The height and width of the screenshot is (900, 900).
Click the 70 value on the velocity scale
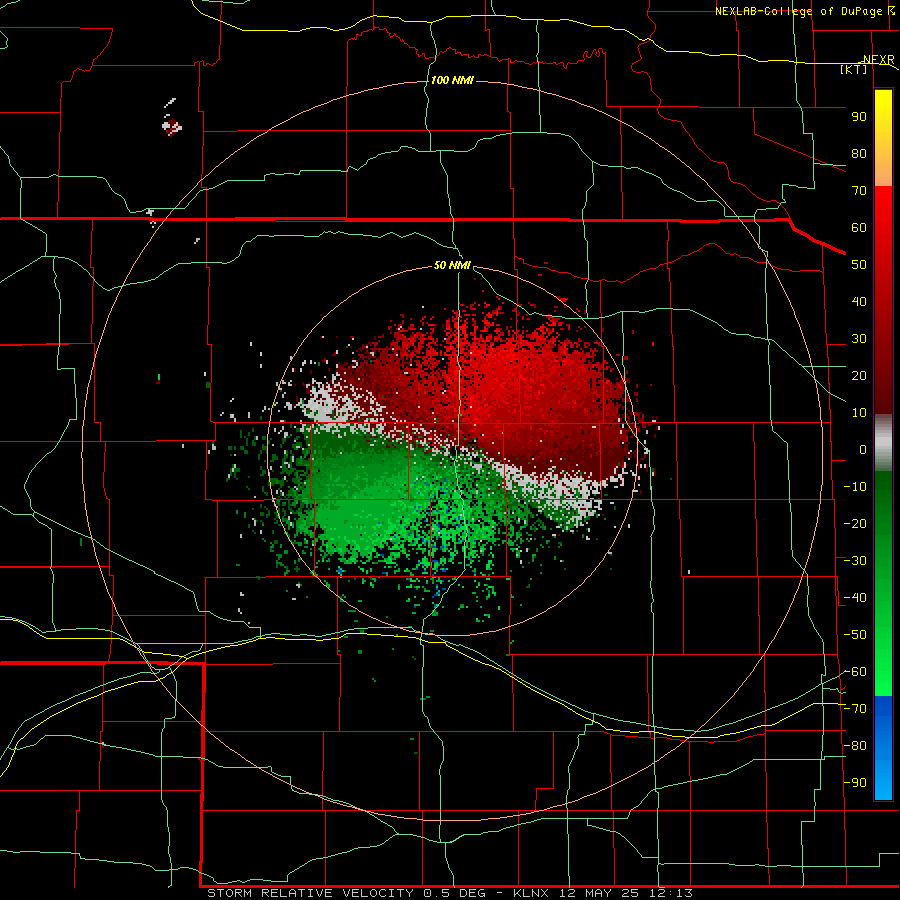pyautogui.click(x=859, y=191)
